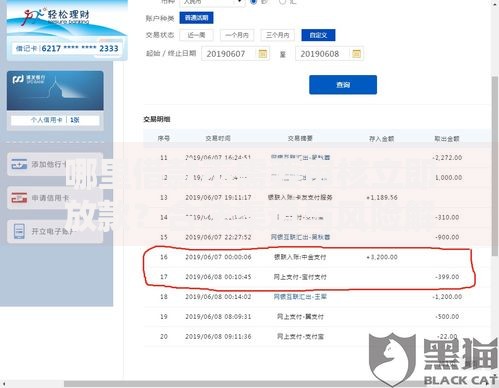Expand the currency dropdown arrow
The height and width of the screenshot is (388, 499).
coord(239,2)
